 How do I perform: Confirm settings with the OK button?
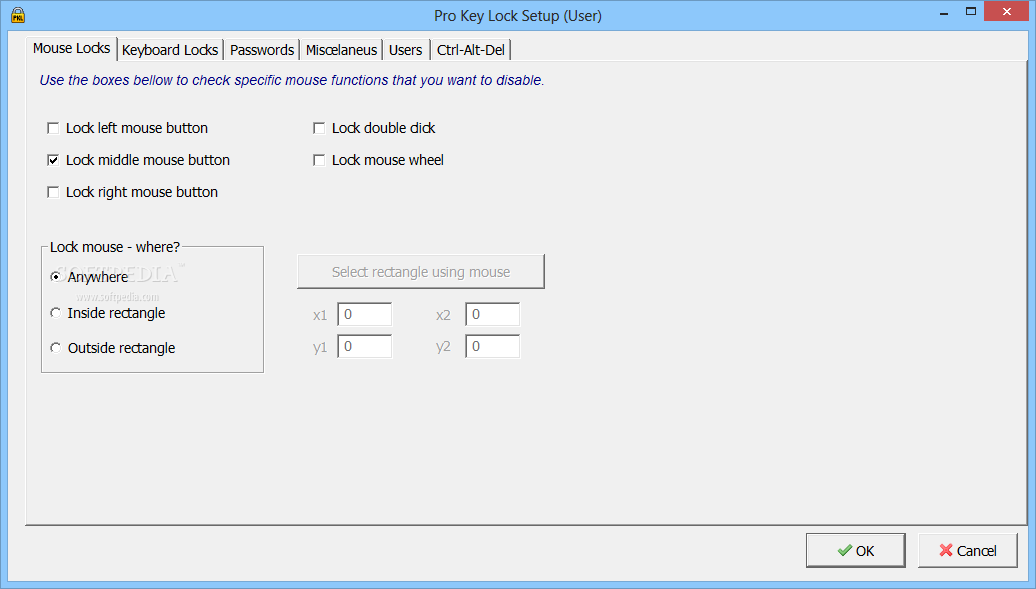coord(856,551)
